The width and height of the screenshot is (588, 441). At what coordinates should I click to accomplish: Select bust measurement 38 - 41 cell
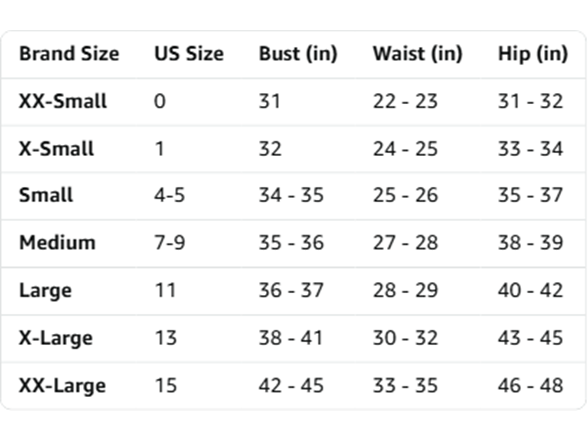coord(291,338)
